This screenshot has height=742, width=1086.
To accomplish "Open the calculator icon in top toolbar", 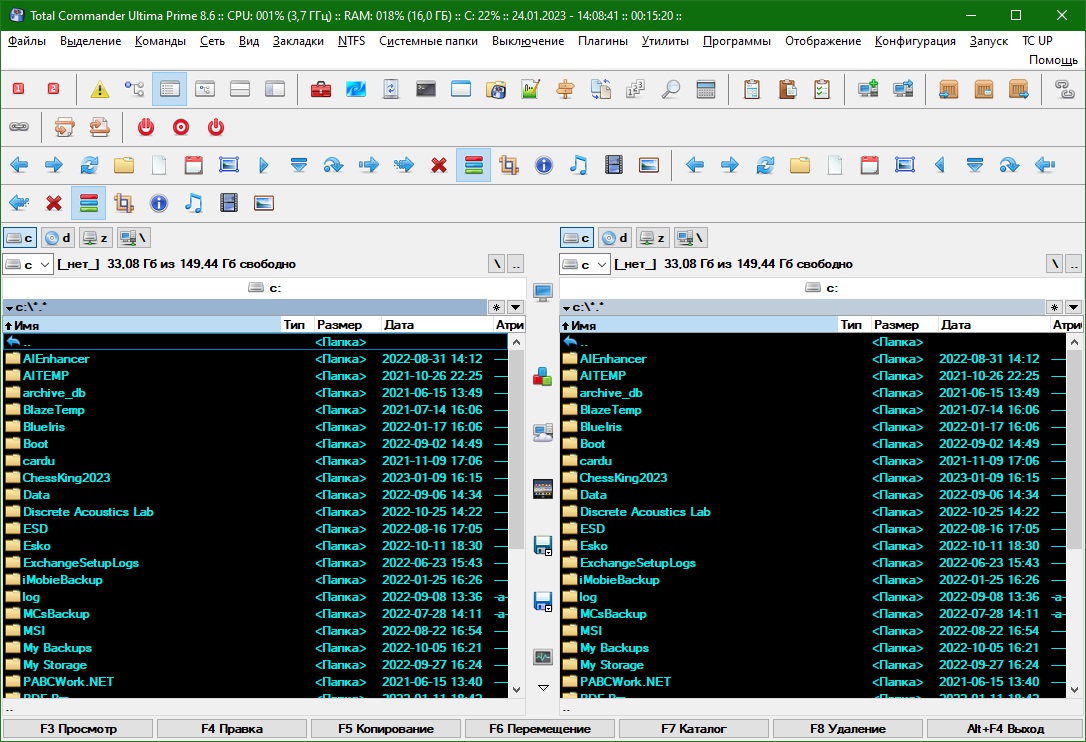I will [x=706, y=90].
